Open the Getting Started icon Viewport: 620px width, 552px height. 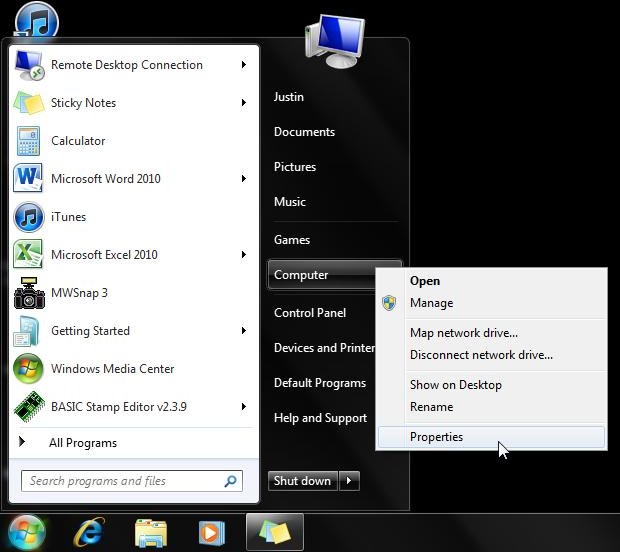coord(26,331)
